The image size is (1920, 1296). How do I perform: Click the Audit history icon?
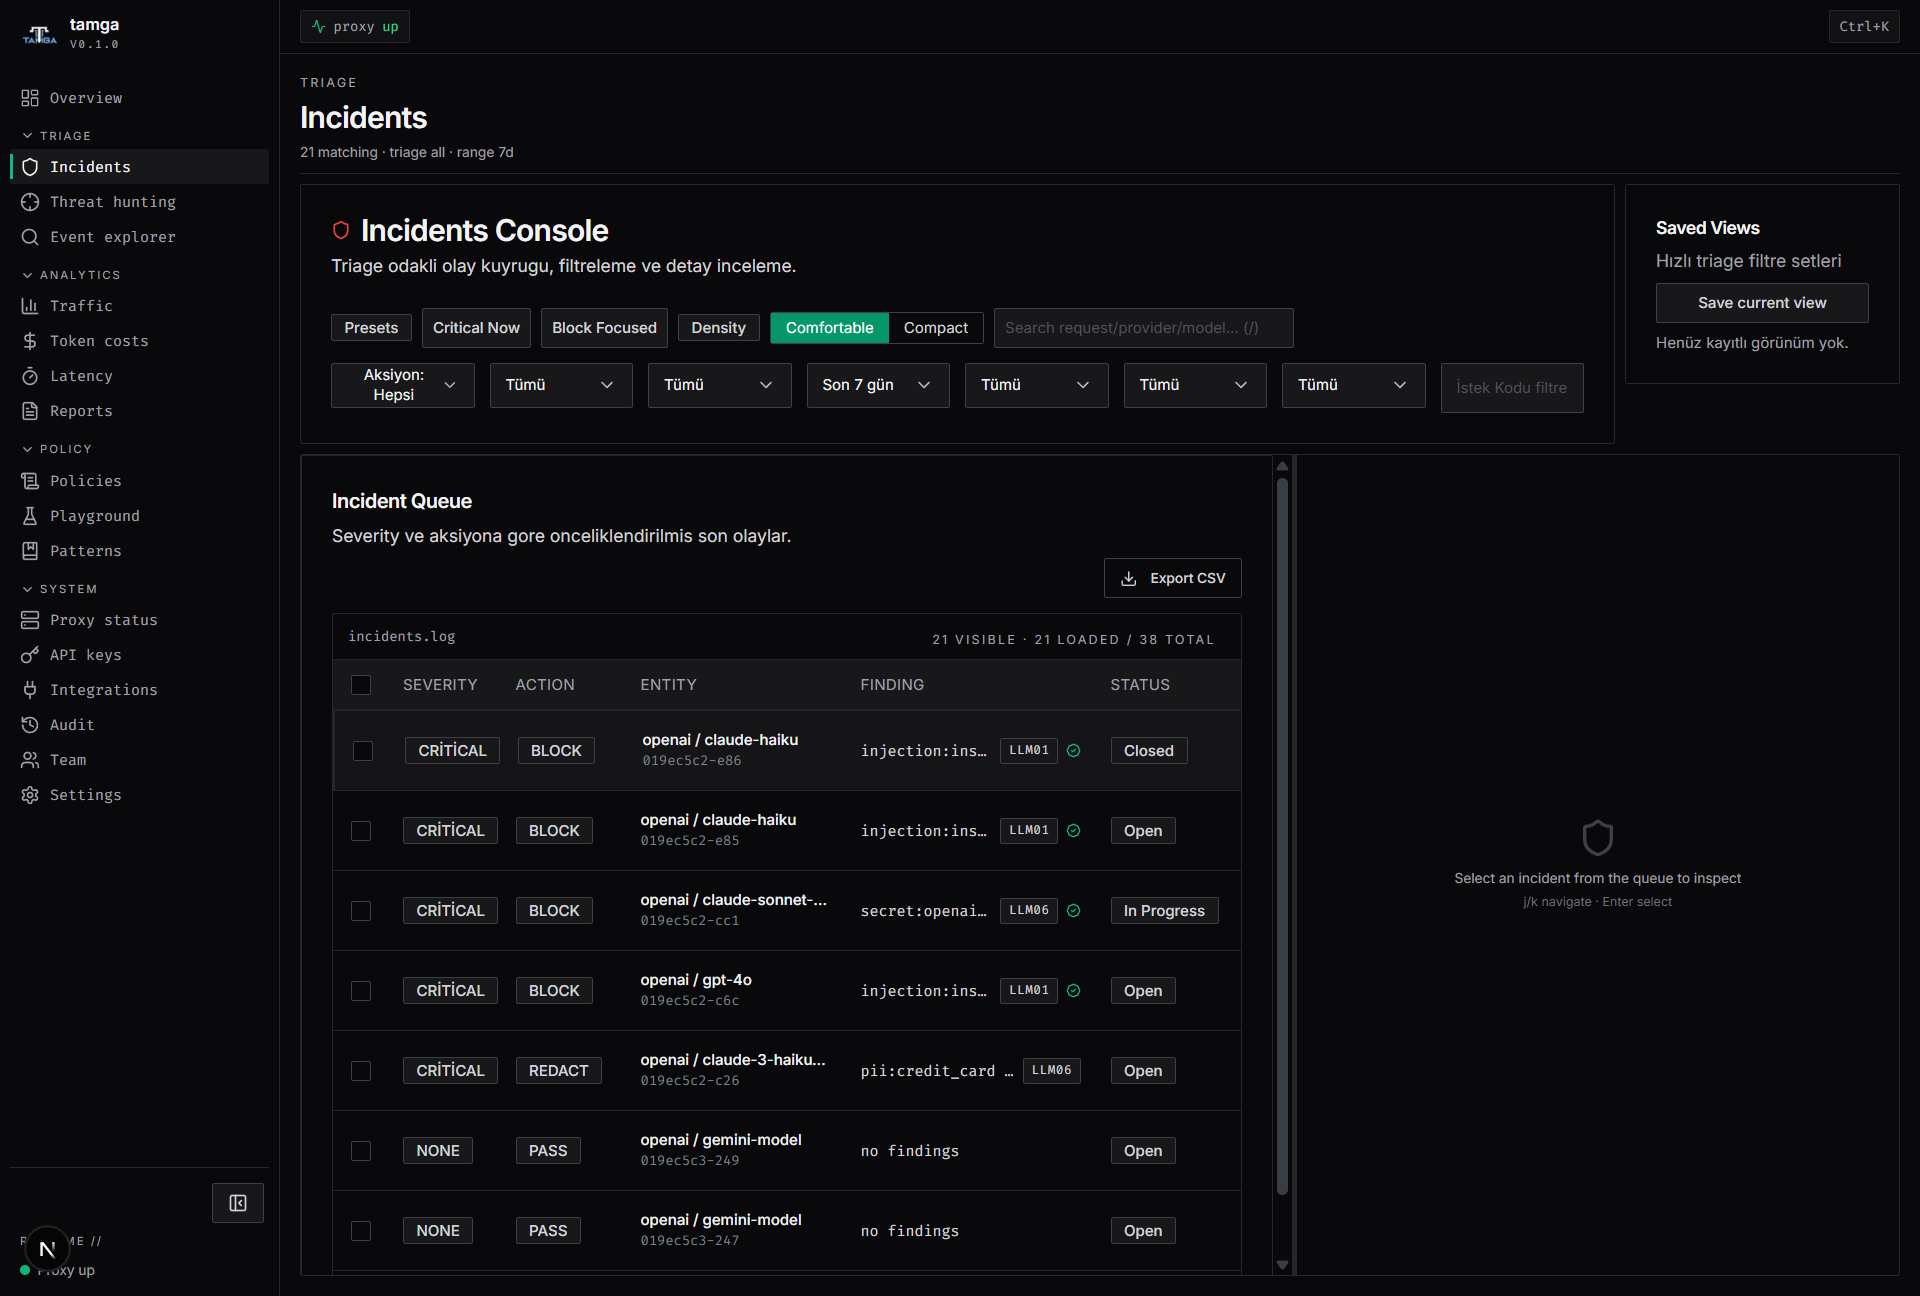30,725
